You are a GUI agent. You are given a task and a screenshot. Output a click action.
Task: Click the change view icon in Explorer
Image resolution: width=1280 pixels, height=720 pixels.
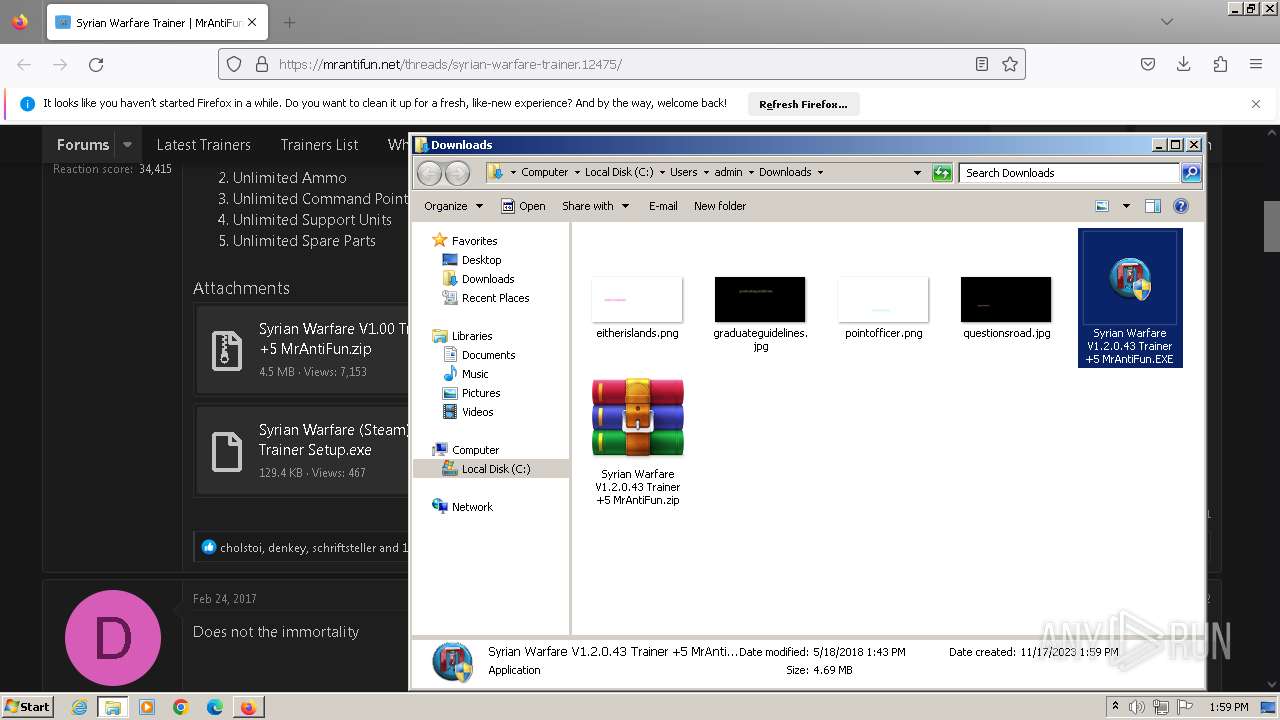(x=1102, y=206)
